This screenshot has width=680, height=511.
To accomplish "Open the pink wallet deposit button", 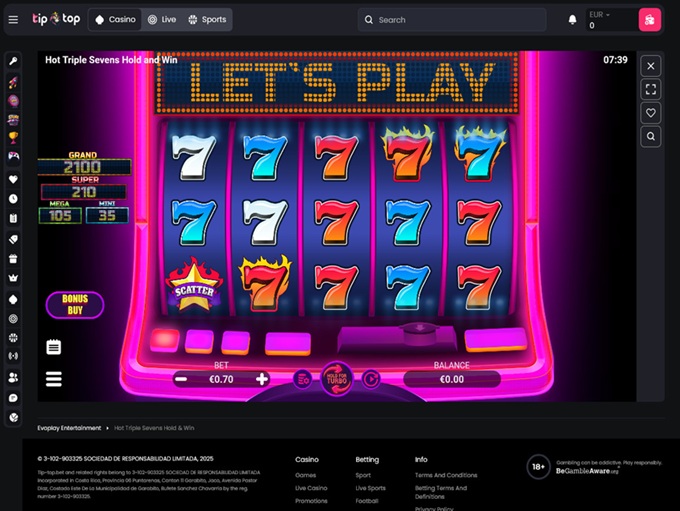I will point(649,20).
